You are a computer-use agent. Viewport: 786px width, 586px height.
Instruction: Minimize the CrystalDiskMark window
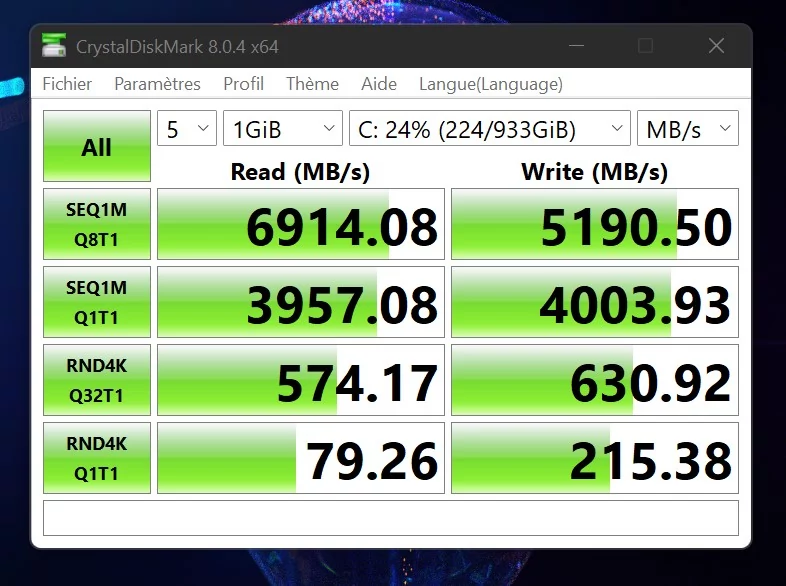tap(576, 46)
